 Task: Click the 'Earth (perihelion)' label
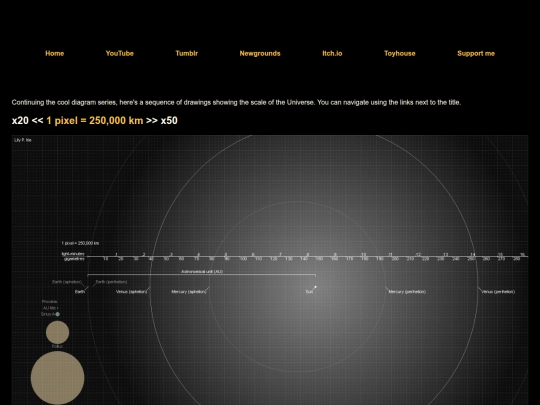111,282
